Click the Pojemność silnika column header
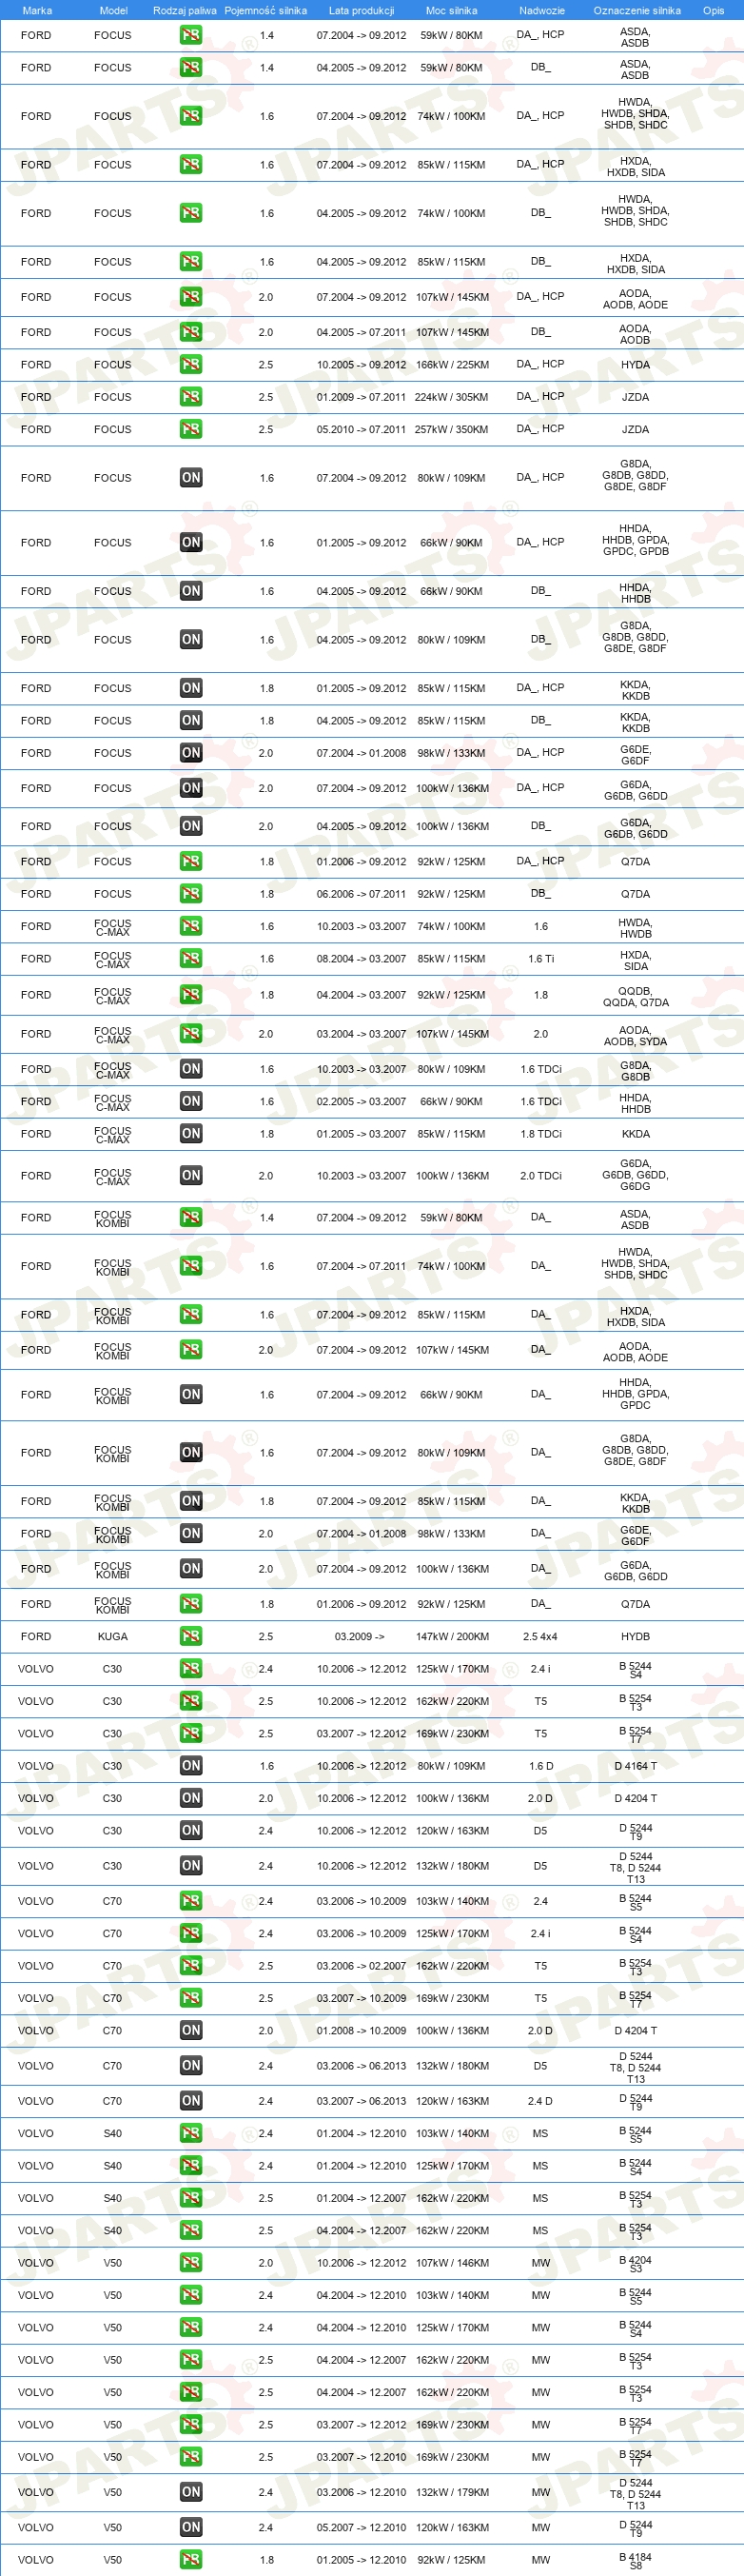This screenshot has width=744, height=2576. (x=266, y=10)
